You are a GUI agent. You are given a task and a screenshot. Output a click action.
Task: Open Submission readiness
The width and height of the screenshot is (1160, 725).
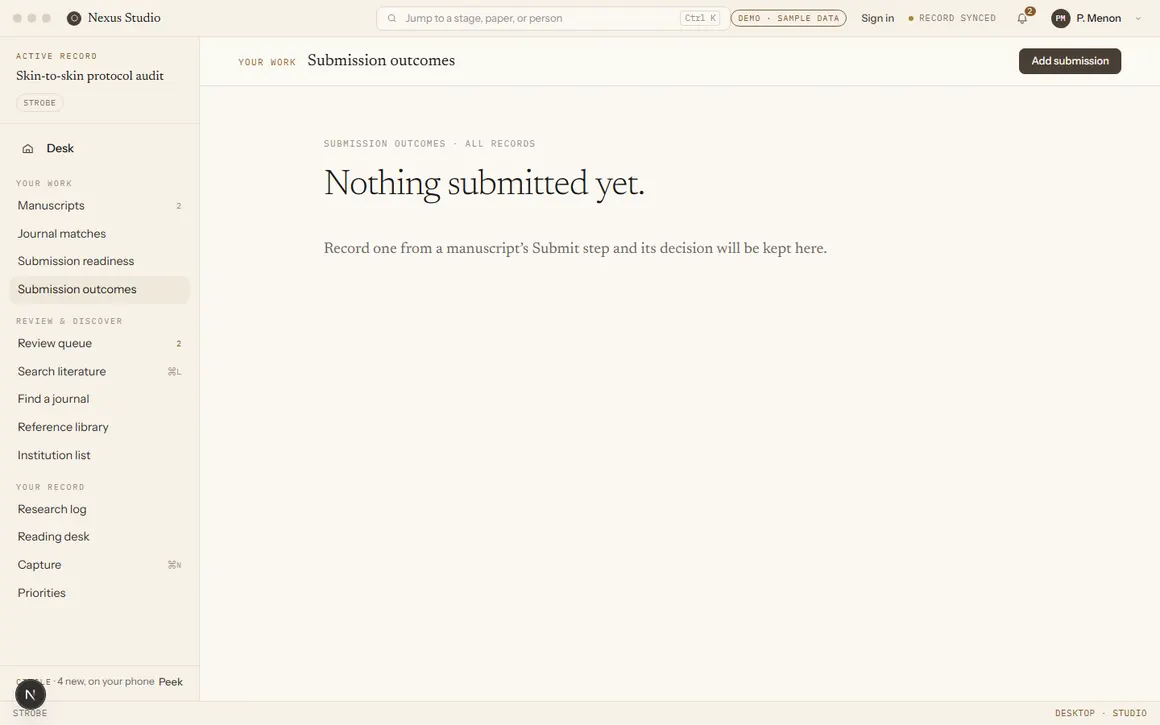99,261
